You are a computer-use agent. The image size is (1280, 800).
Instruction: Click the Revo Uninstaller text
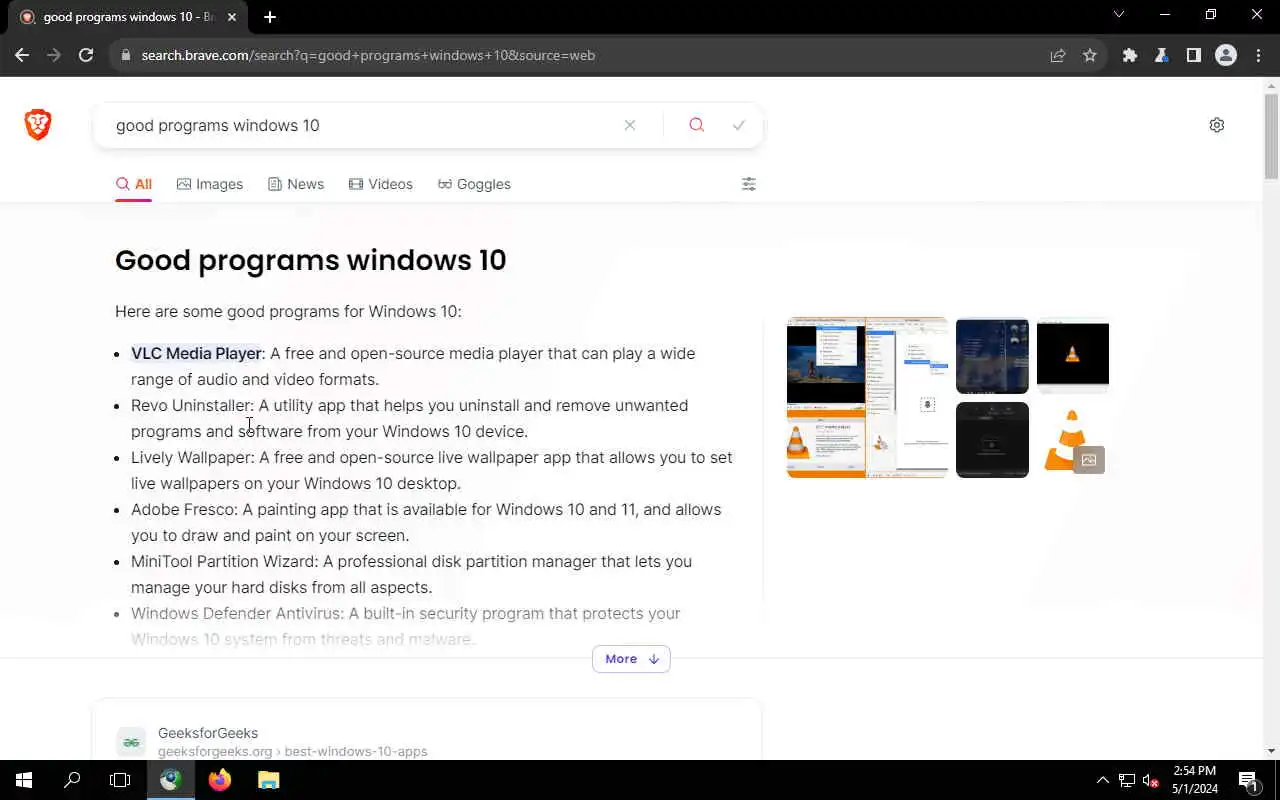tap(191, 405)
